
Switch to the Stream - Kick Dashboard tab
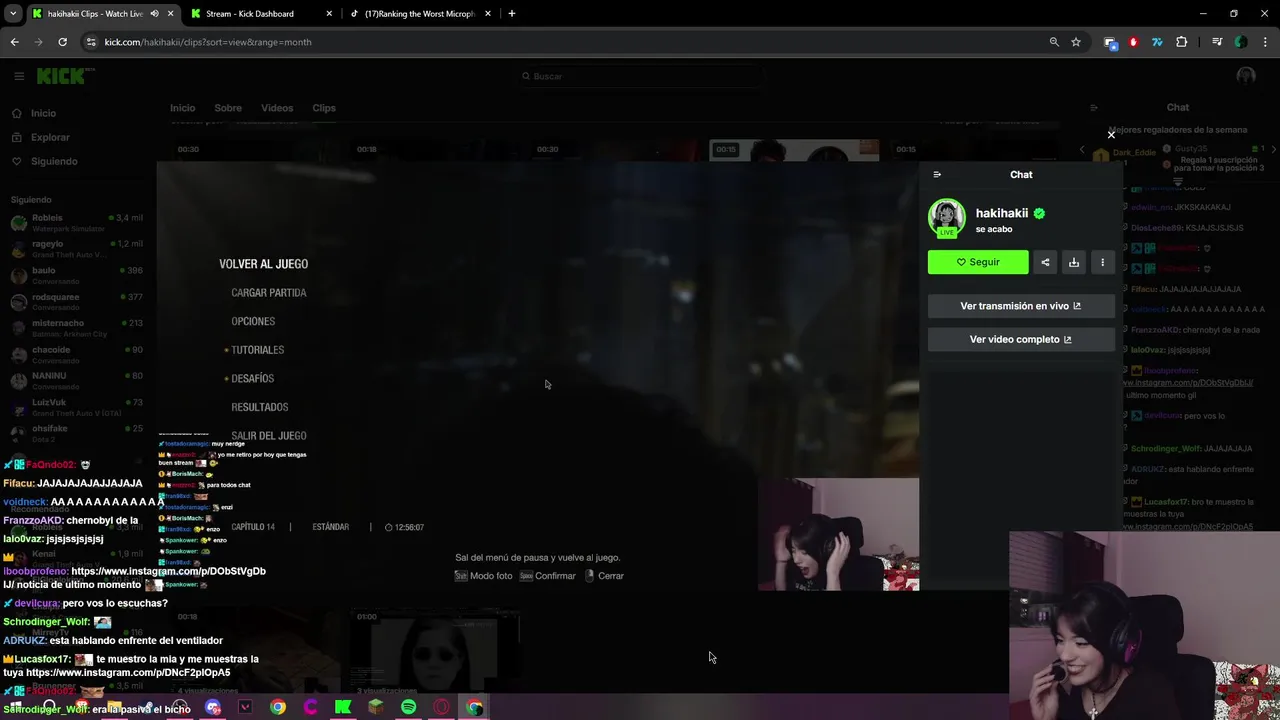click(260, 14)
